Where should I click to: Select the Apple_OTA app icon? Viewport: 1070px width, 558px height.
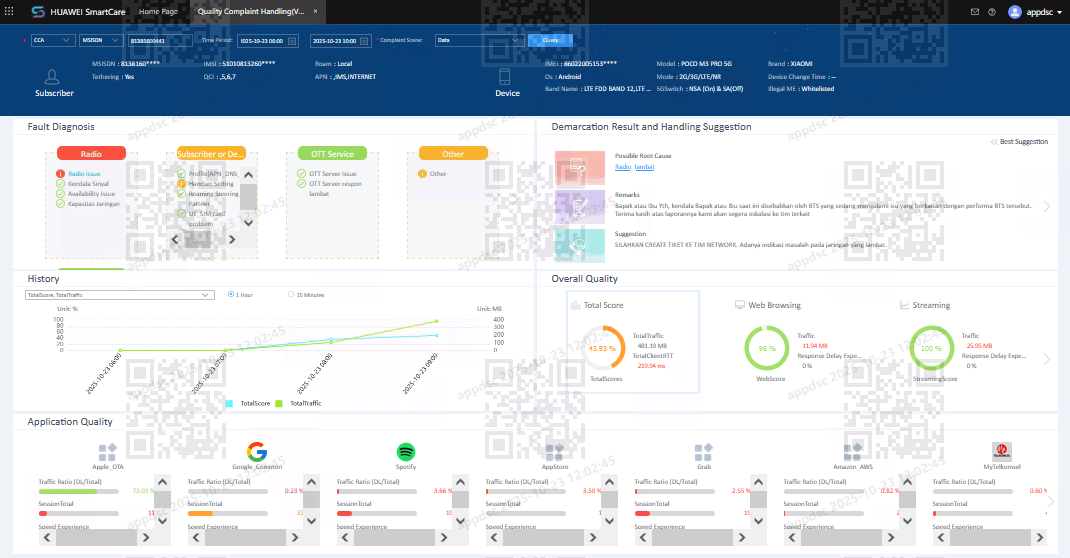click(107, 452)
